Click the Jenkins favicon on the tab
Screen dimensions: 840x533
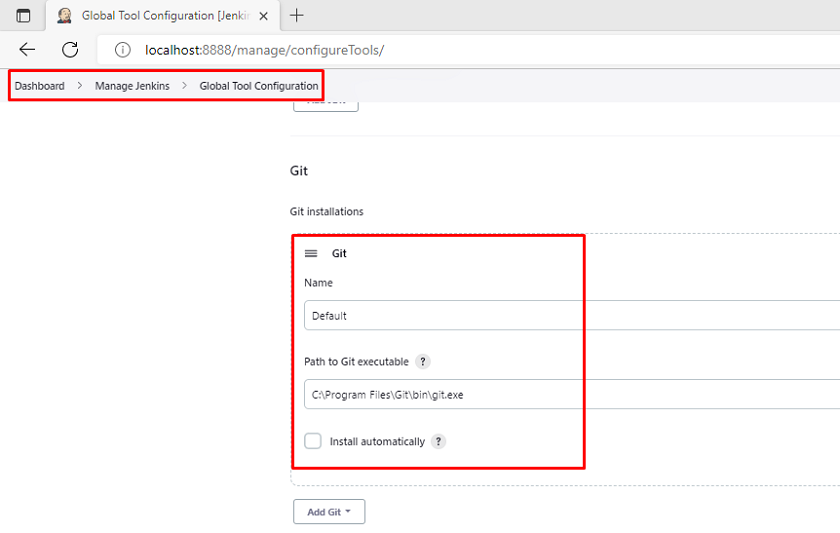[x=65, y=15]
